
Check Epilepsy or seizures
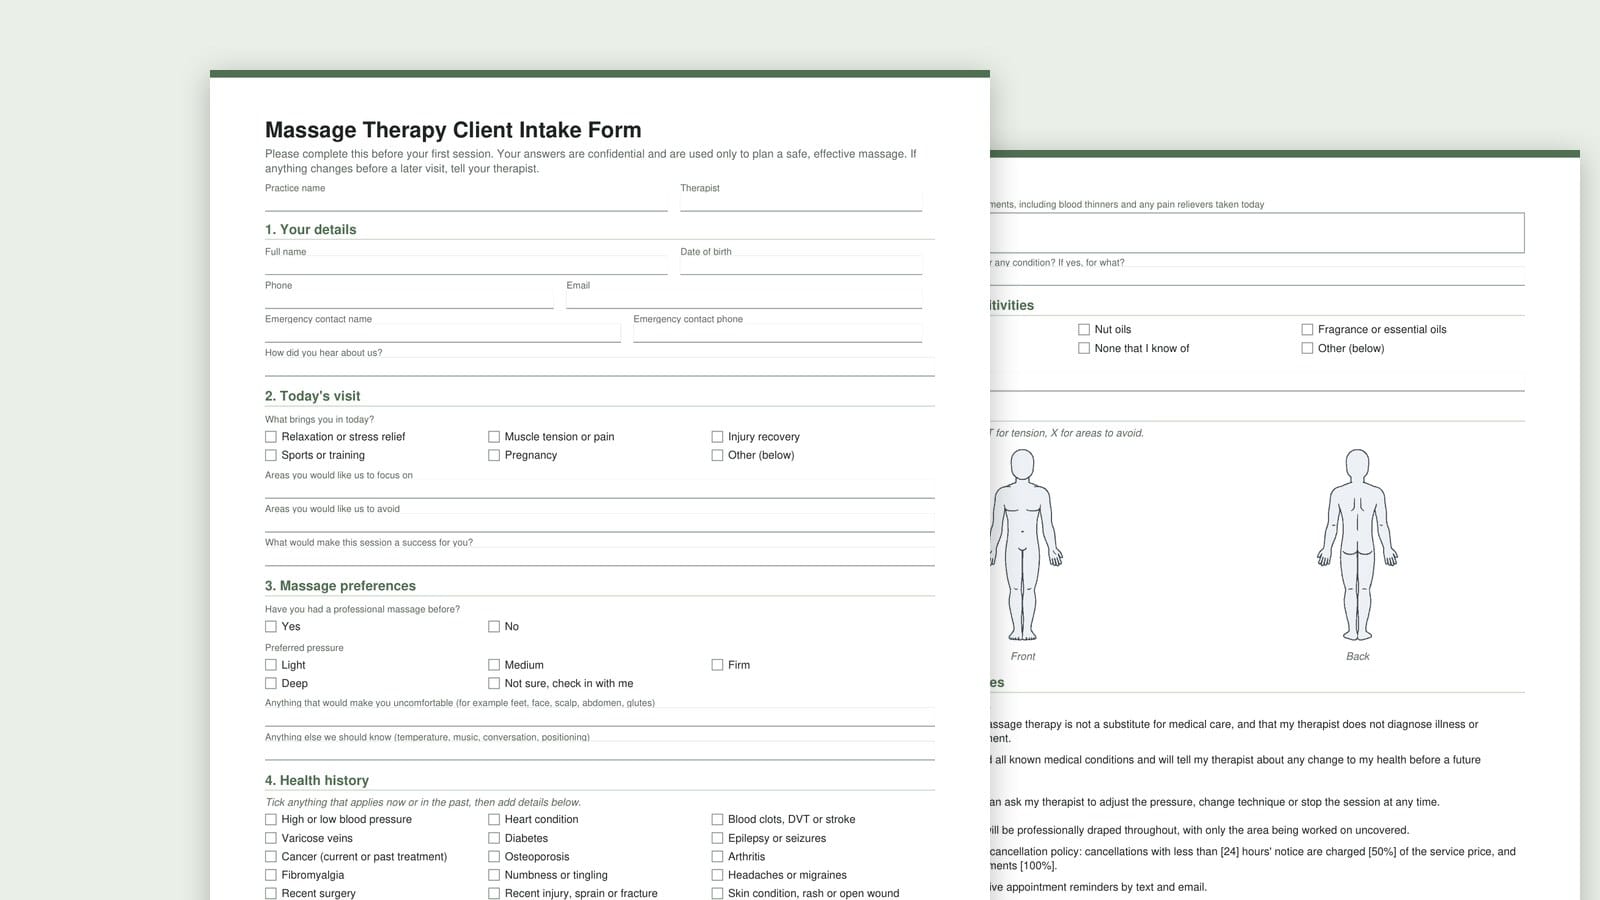coord(717,838)
